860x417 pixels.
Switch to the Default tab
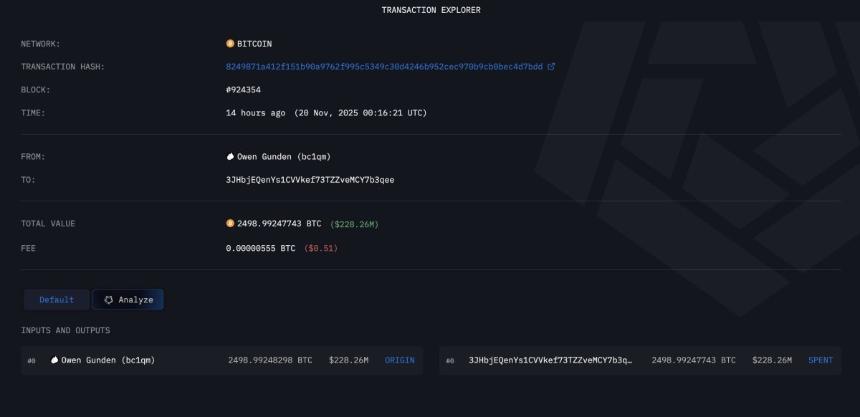56,300
